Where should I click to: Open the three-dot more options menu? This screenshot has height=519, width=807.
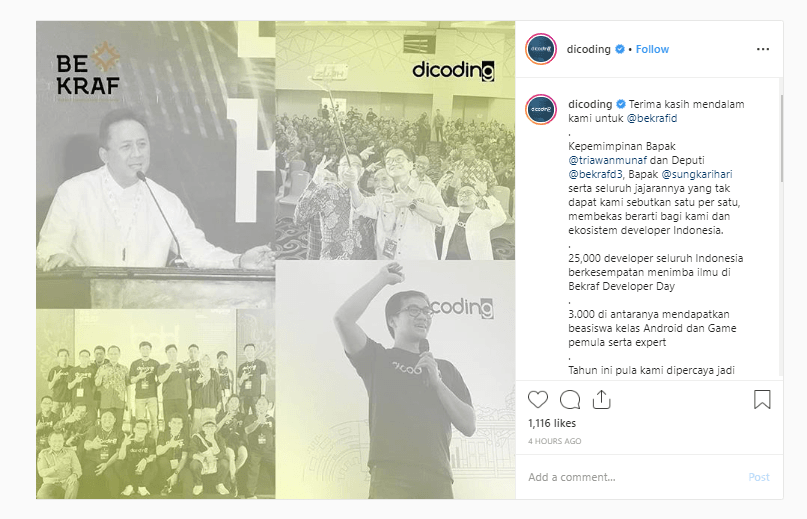(763, 49)
